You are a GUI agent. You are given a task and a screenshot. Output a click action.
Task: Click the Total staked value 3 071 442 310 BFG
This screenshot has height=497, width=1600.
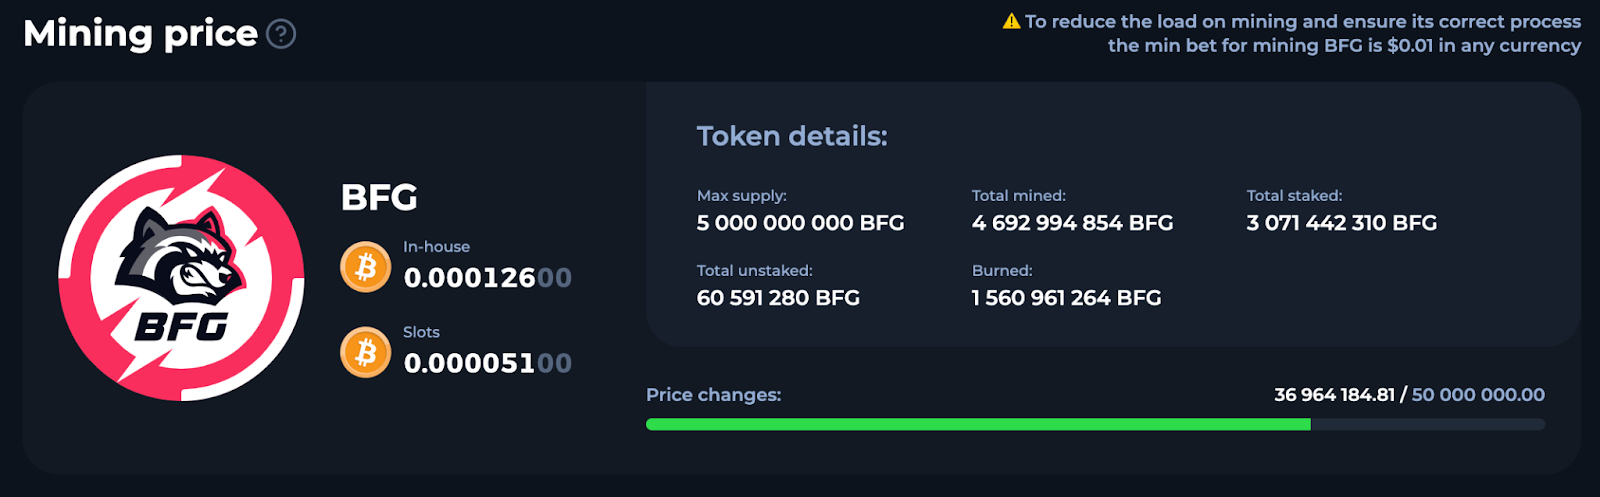coord(1341,223)
